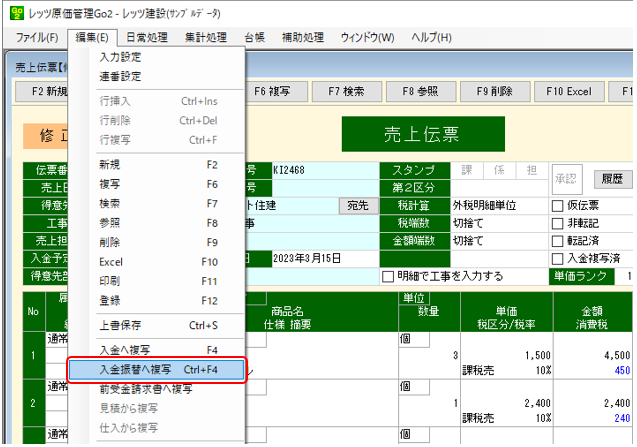The height and width of the screenshot is (447, 637).
Task: Click amount 4,500 in row 1
Action: coord(617,356)
